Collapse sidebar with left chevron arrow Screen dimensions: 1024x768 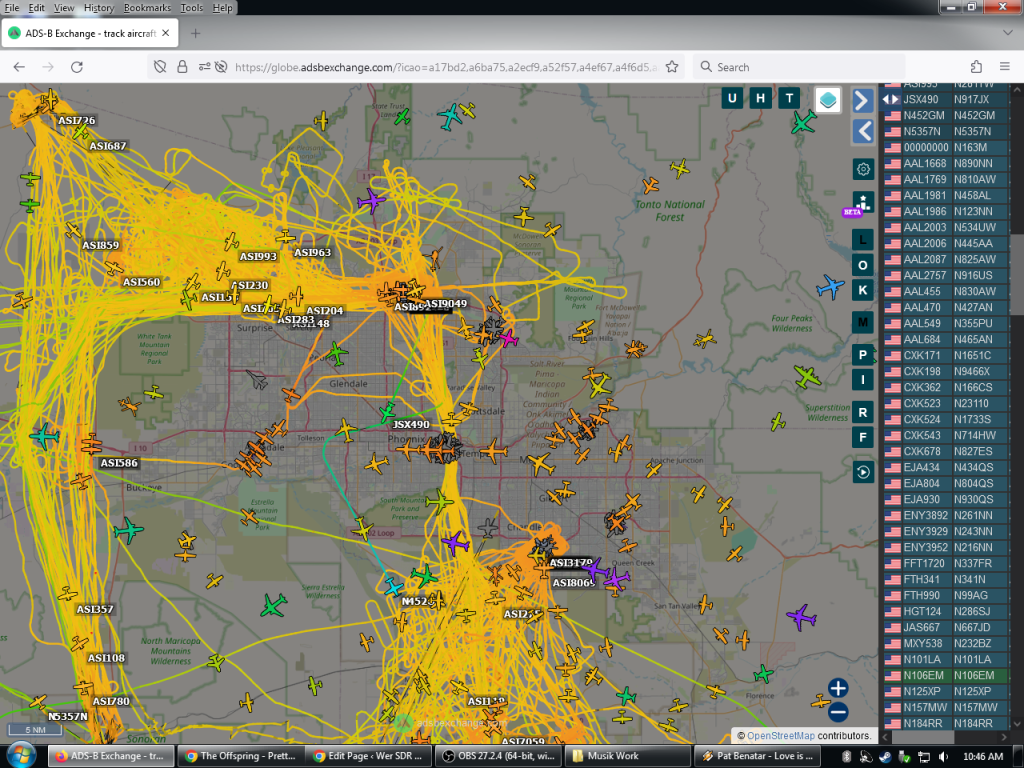coord(863,132)
